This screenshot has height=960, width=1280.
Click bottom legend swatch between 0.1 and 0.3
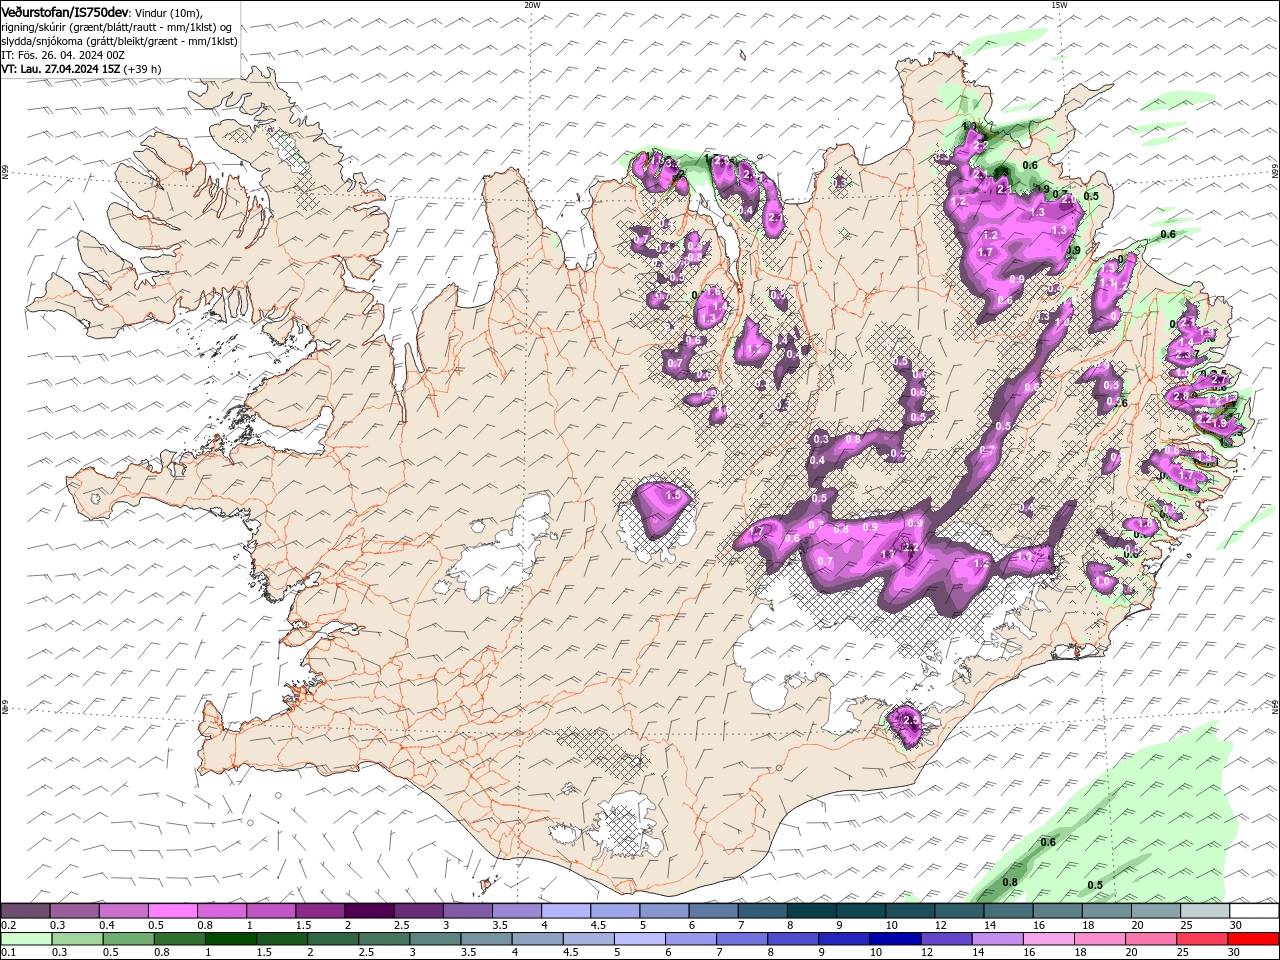click(x=25, y=939)
